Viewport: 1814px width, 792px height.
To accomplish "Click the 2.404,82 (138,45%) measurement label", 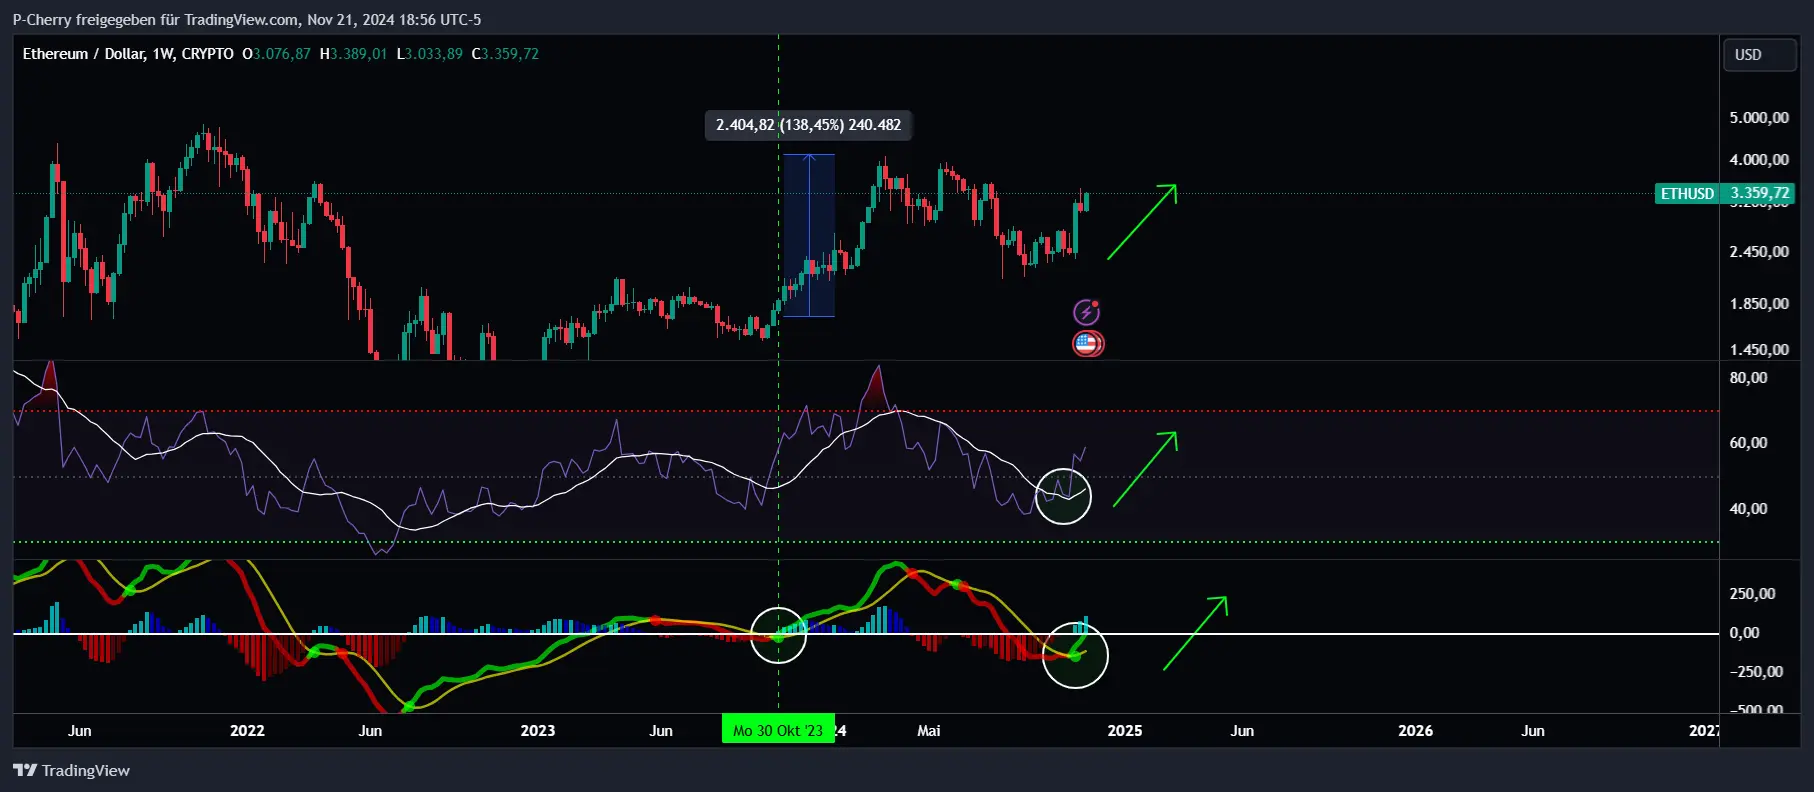I will (x=808, y=125).
